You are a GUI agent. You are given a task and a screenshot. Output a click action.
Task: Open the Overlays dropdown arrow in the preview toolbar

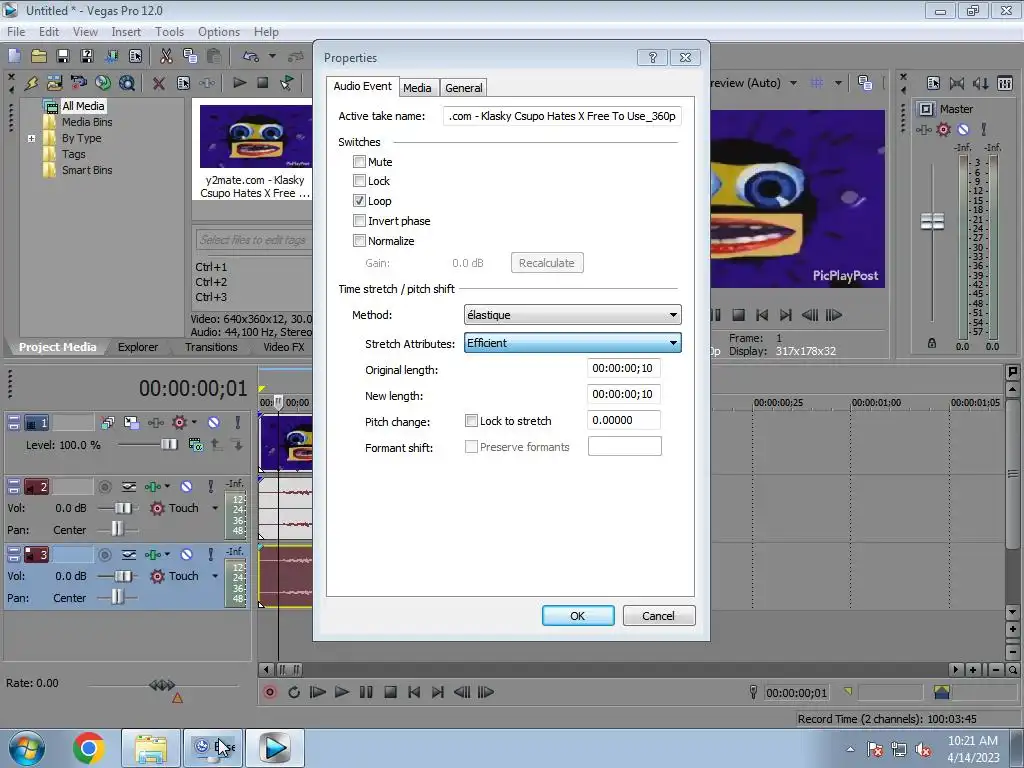(838, 83)
